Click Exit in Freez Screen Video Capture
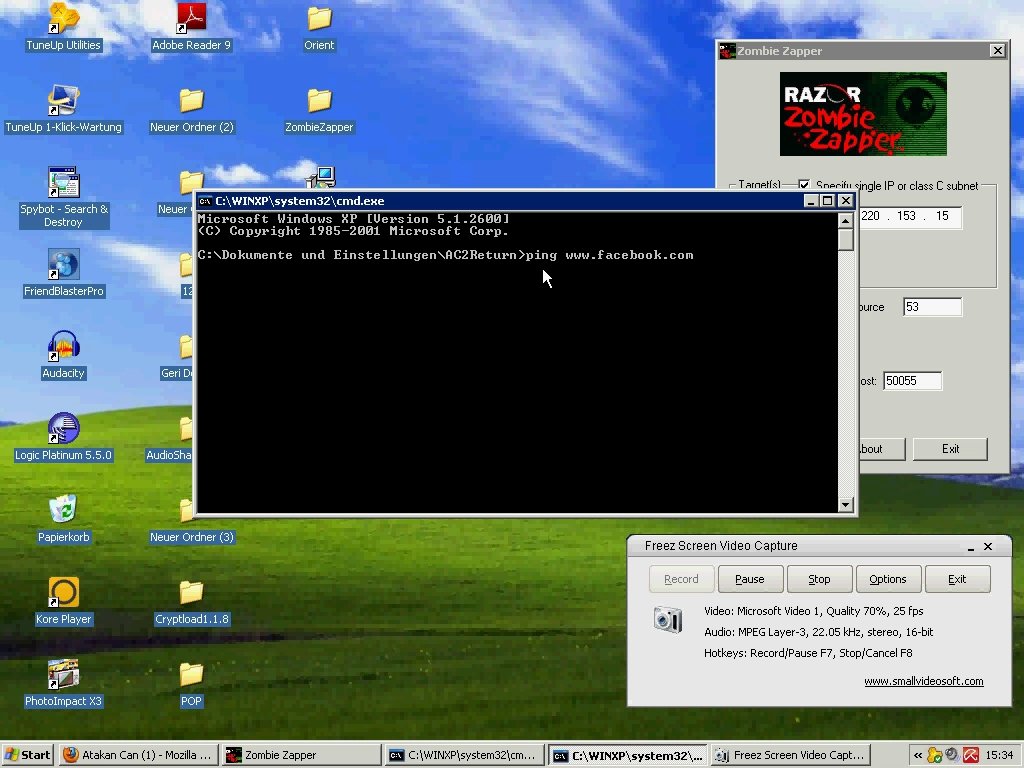The height and width of the screenshot is (768, 1024). pos(957,579)
